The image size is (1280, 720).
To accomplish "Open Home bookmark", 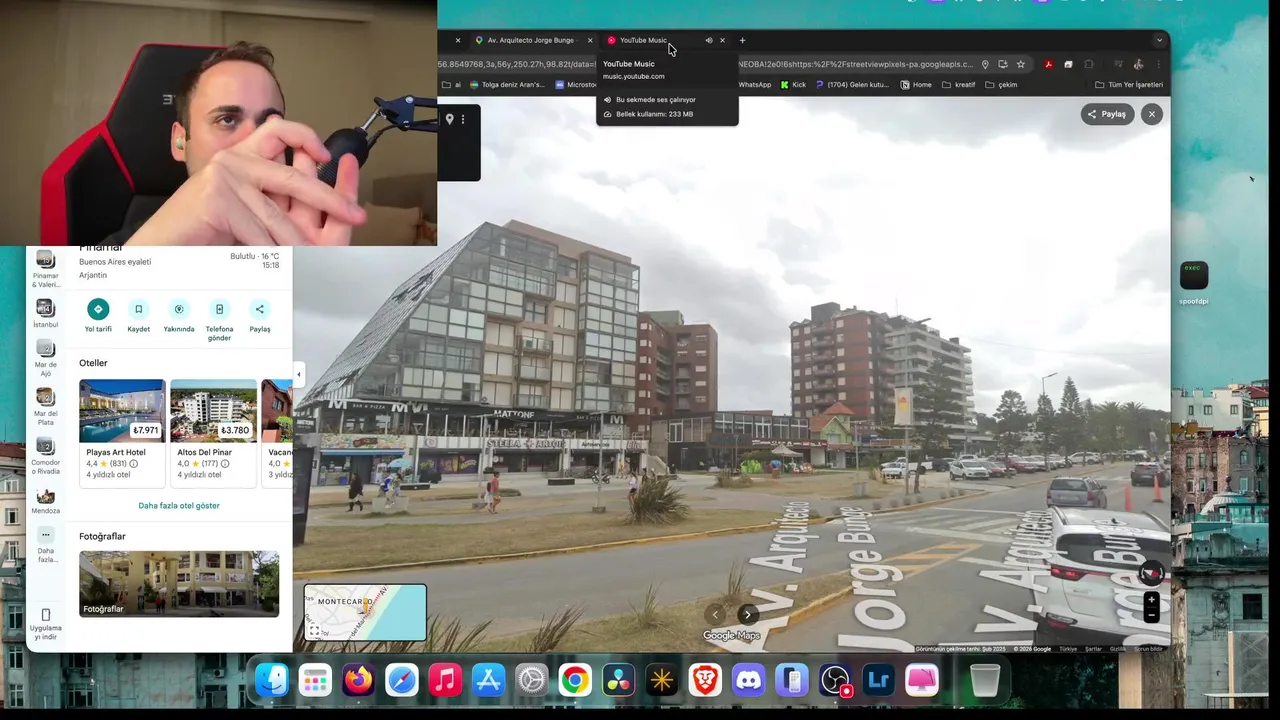I will [916, 85].
